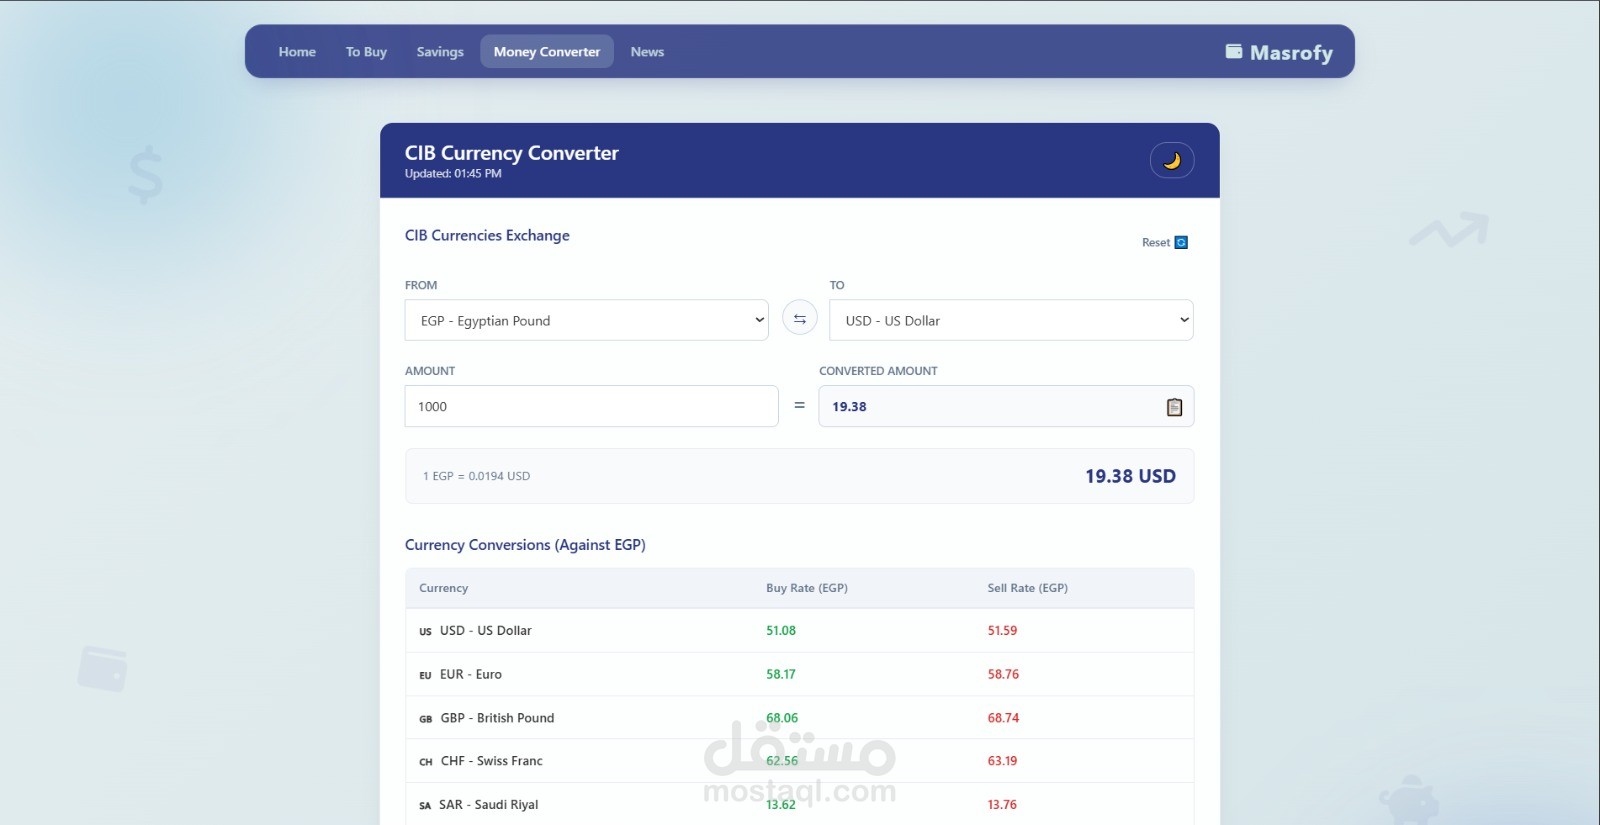This screenshot has height=825, width=1600.
Task: Select the SAR - Saudi Riyal row
Action: (x=799, y=804)
